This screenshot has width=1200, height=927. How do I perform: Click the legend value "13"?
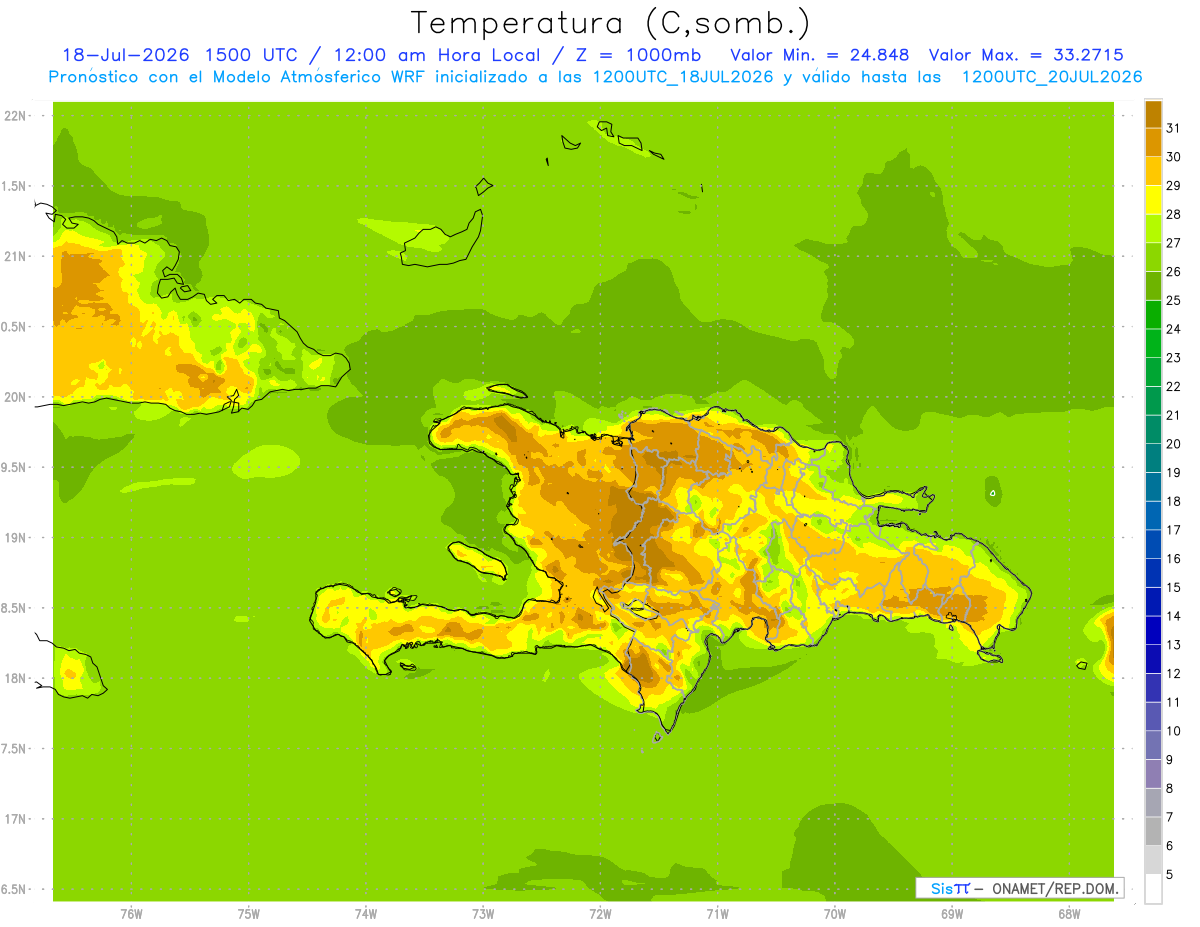(x=1174, y=644)
